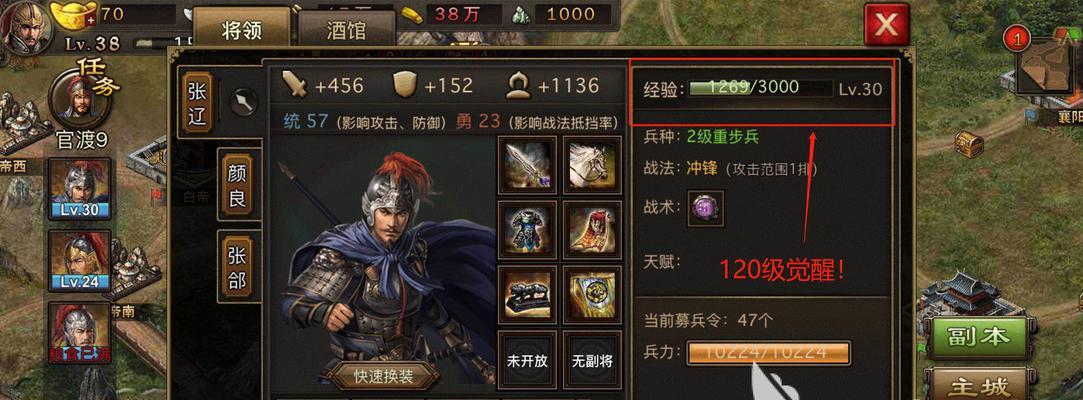Image resolution: width=1083 pixels, height=400 pixels.
Task: Select the Lv.24 general portrait
Action: [x=79, y=260]
